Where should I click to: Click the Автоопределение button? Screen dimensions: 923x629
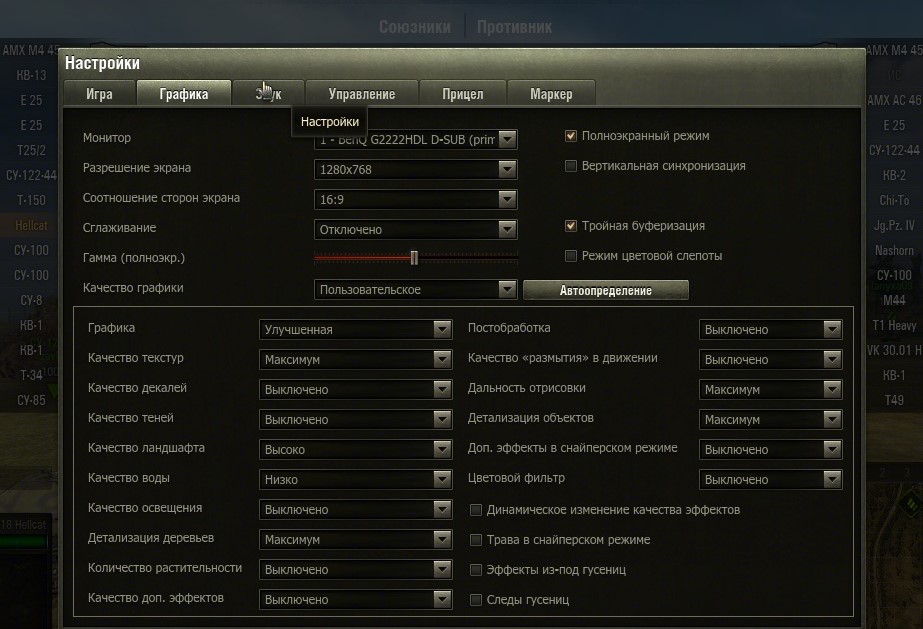point(605,291)
